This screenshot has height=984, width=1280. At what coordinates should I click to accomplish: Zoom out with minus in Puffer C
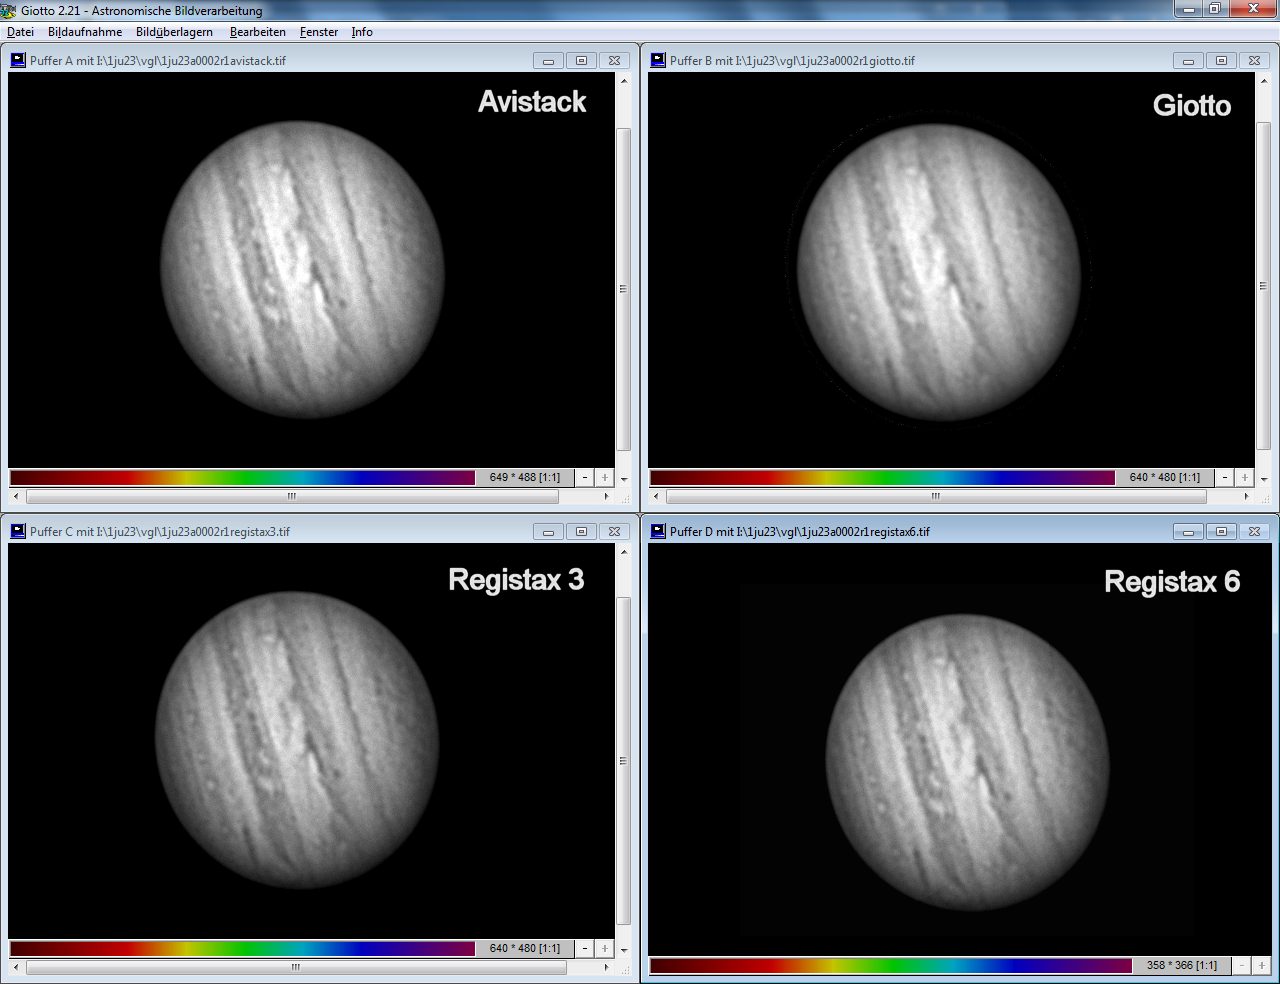tap(585, 948)
